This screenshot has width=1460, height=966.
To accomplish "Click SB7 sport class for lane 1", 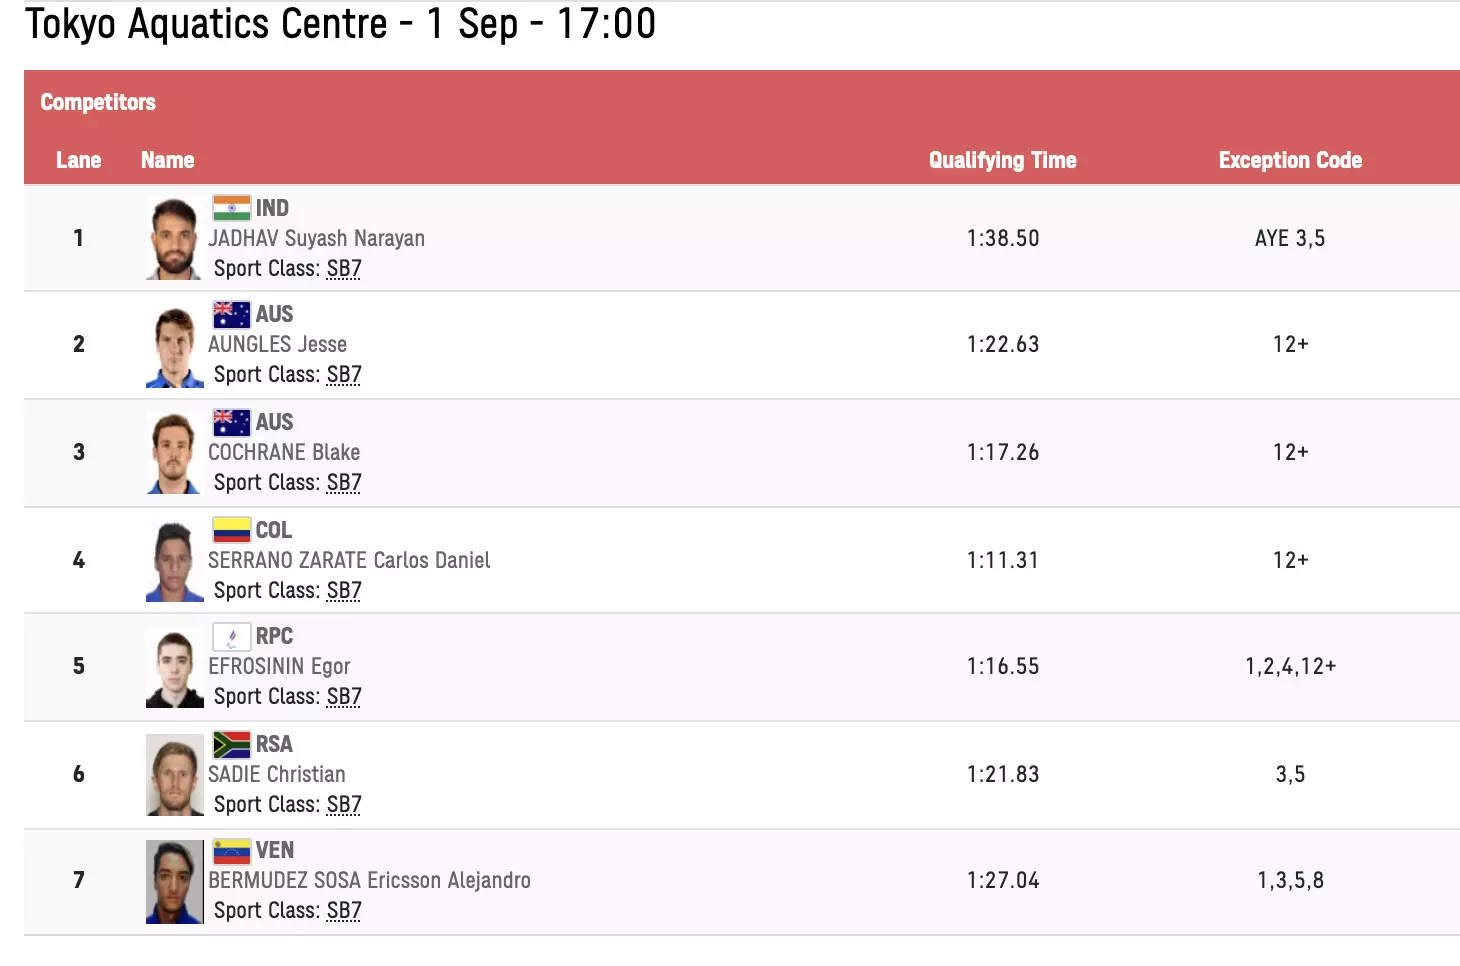I will [x=344, y=269].
